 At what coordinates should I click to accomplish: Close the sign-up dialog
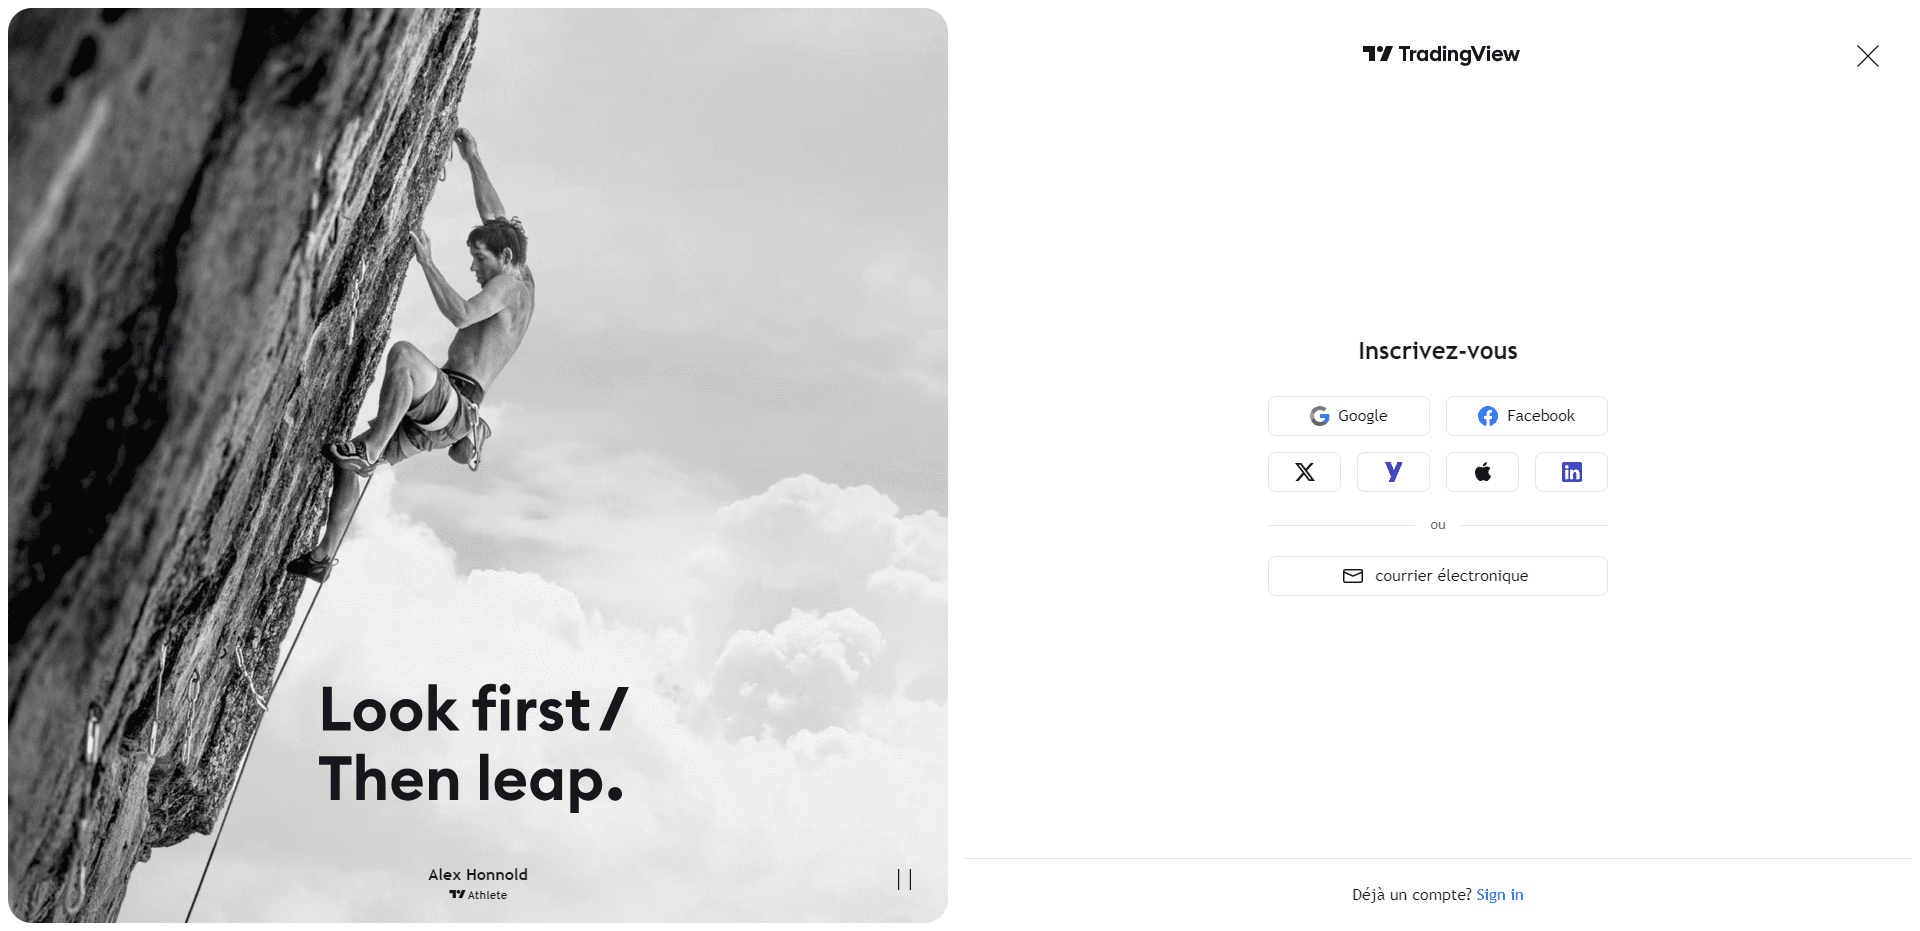pyautogui.click(x=1867, y=56)
